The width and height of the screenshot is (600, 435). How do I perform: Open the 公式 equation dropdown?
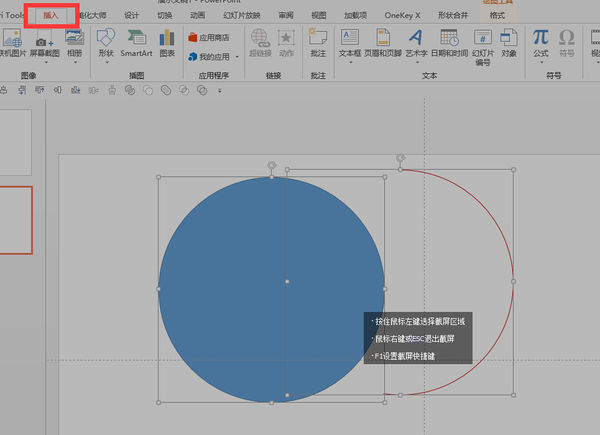(540, 61)
